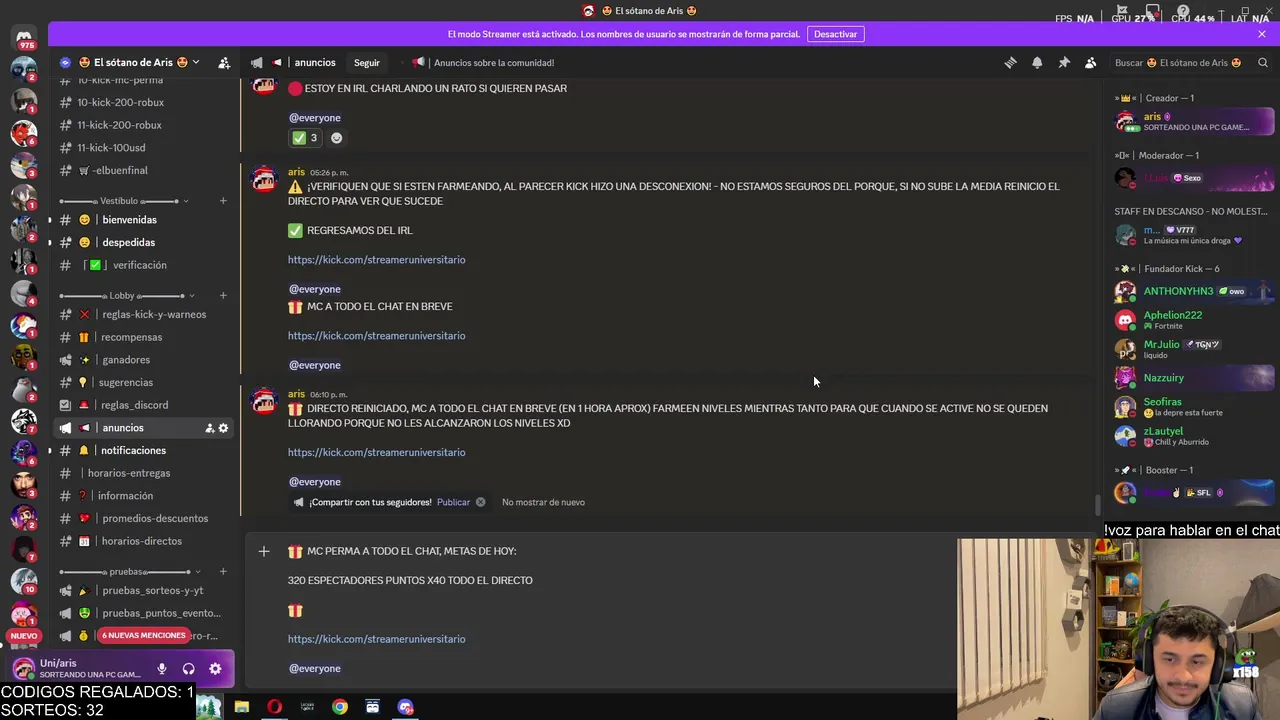The image size is (1280, 720).
Task: Create invite icon on anuncios channel
Action: 209,428
